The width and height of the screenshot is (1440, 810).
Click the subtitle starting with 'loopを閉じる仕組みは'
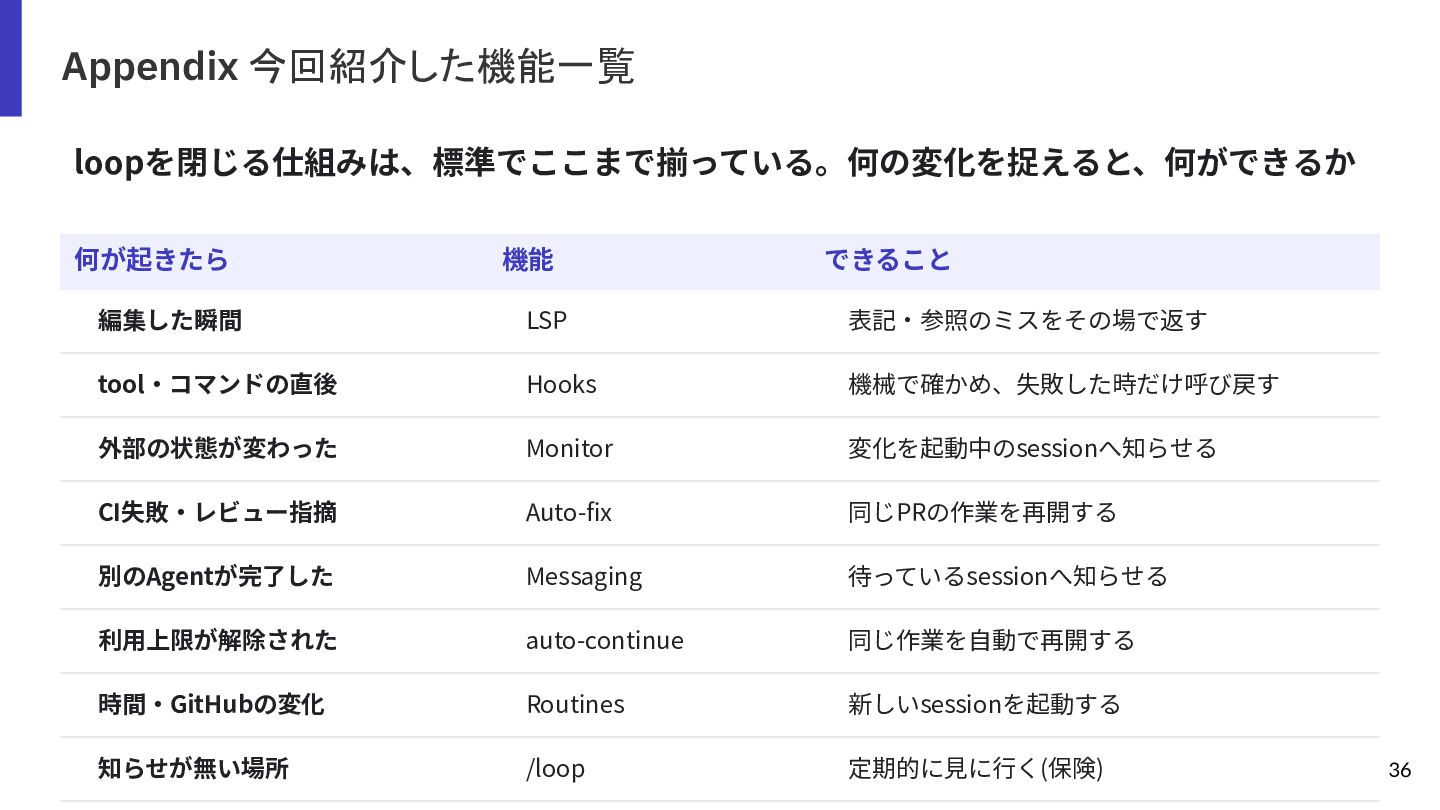point(715,162)
